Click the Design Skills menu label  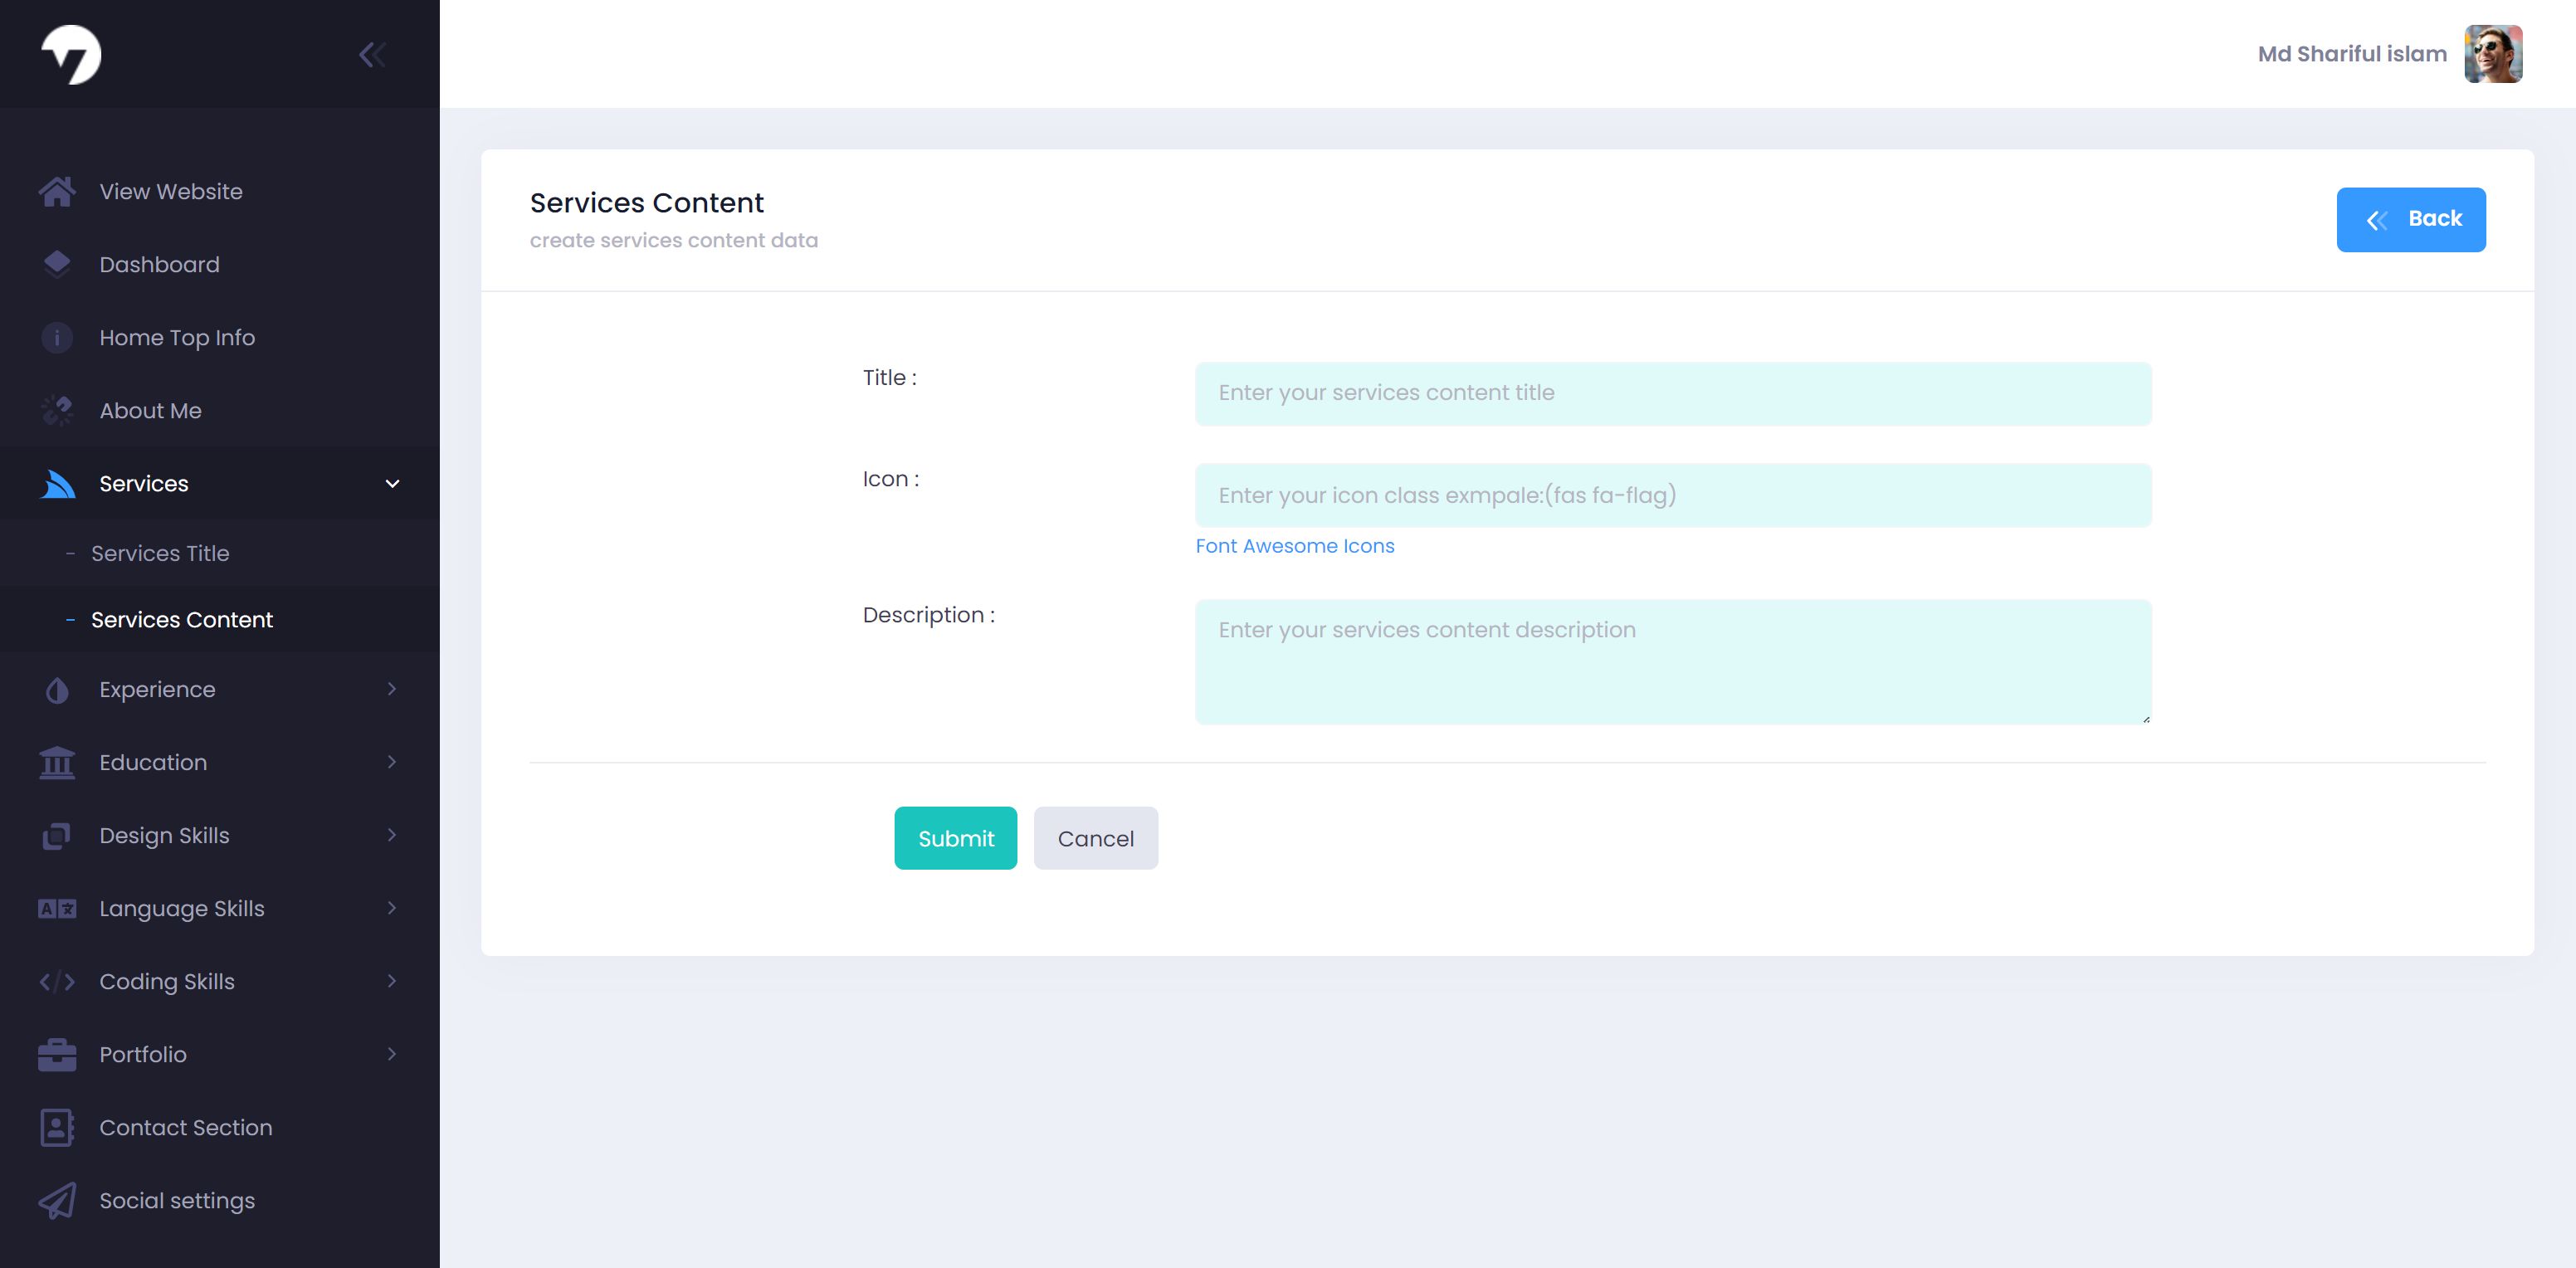click(x=164, y=835)
